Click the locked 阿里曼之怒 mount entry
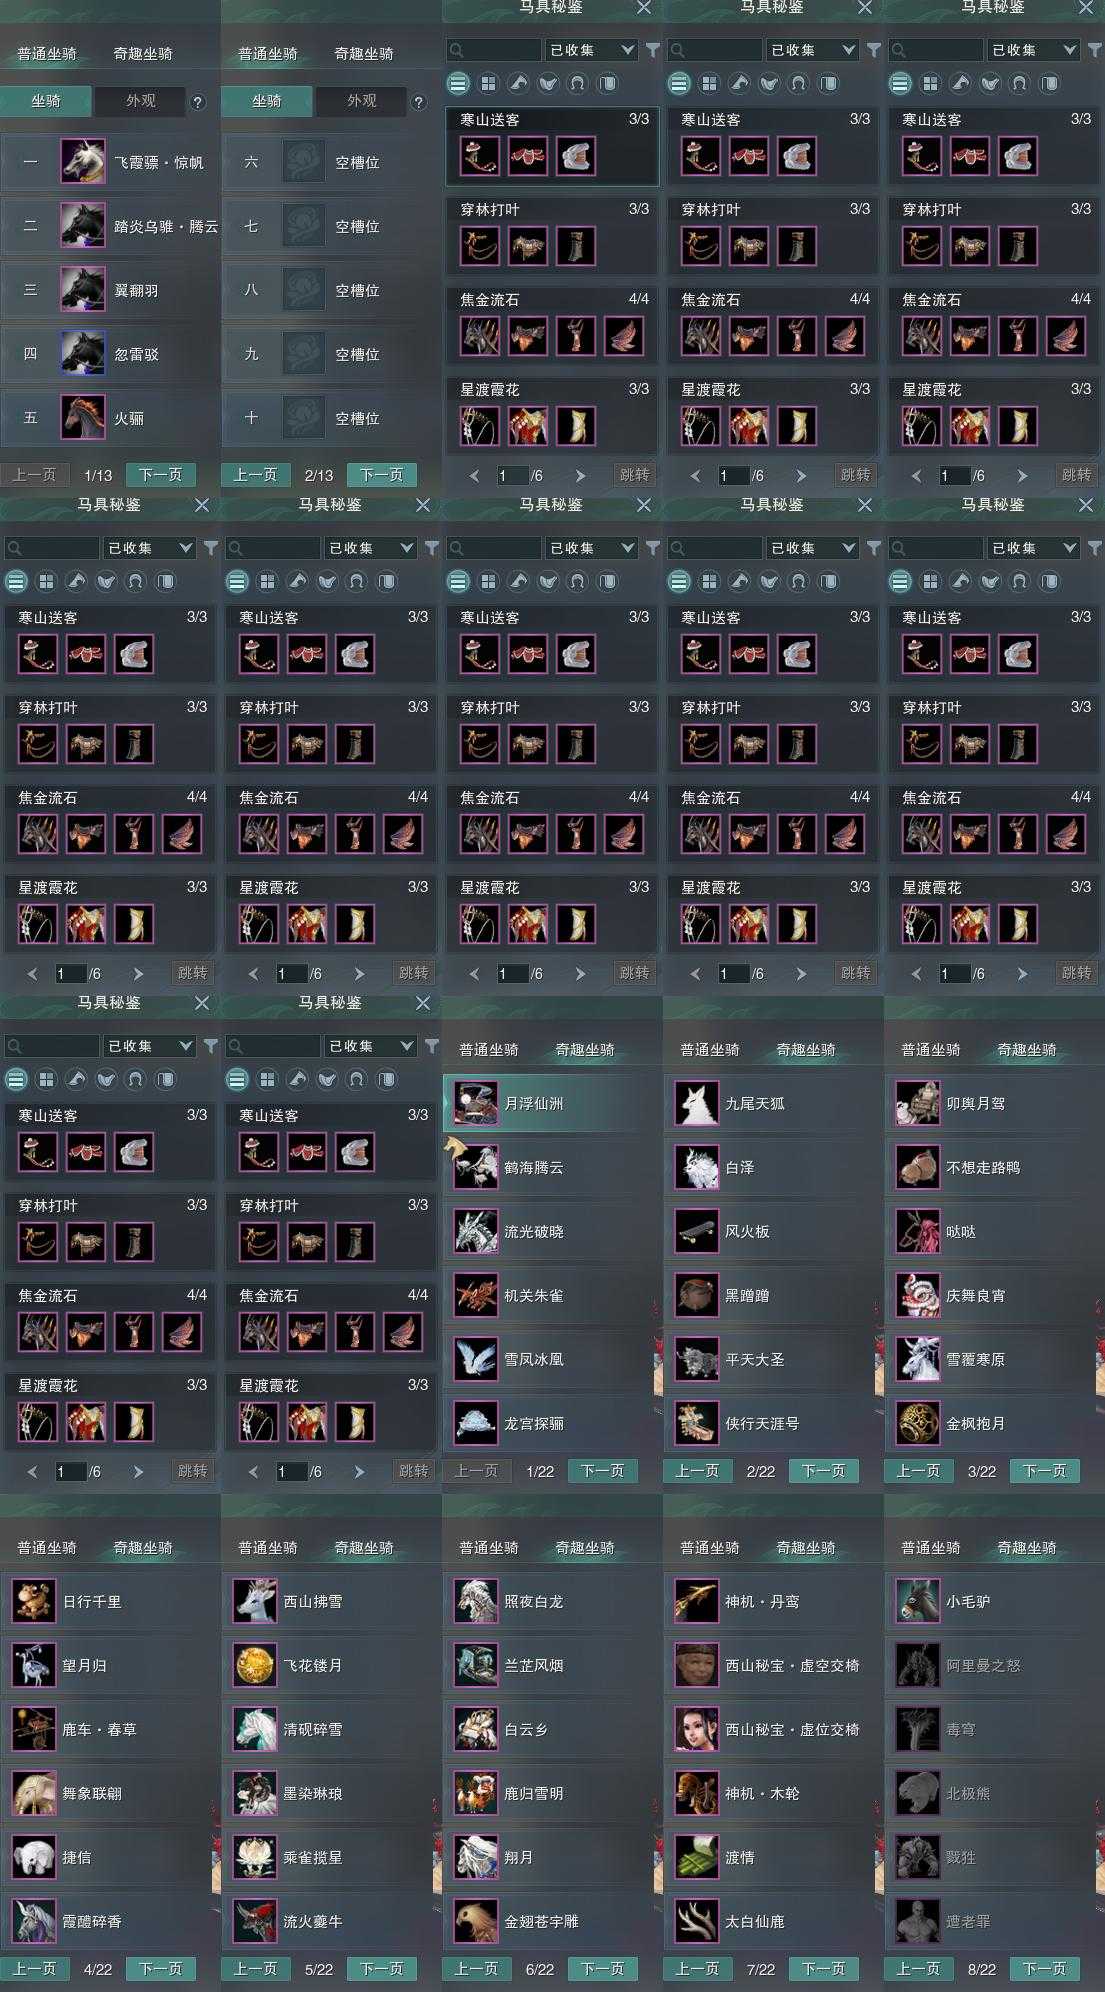 pyautogui.click(x=983, y=1665)
